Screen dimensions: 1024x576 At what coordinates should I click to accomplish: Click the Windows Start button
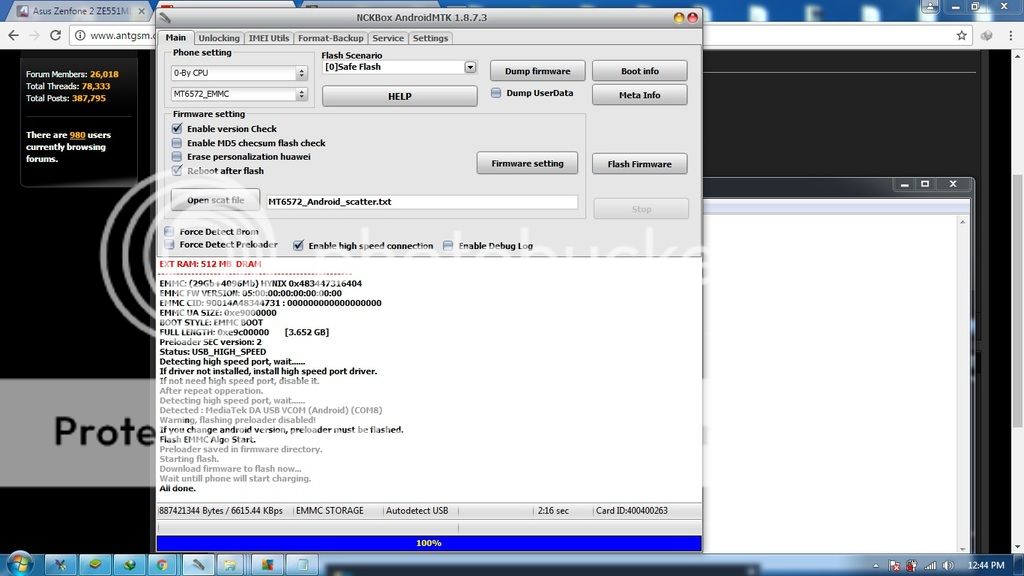click(20, 565)
